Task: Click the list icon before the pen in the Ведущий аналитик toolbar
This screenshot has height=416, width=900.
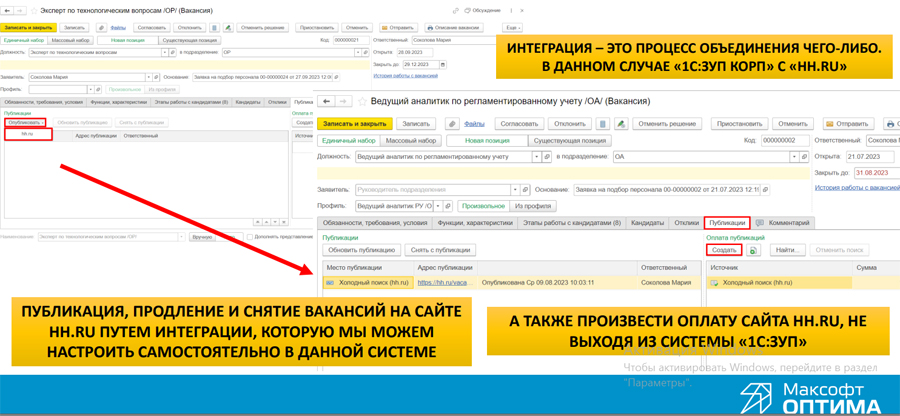Action: click(x=602, y=123)
